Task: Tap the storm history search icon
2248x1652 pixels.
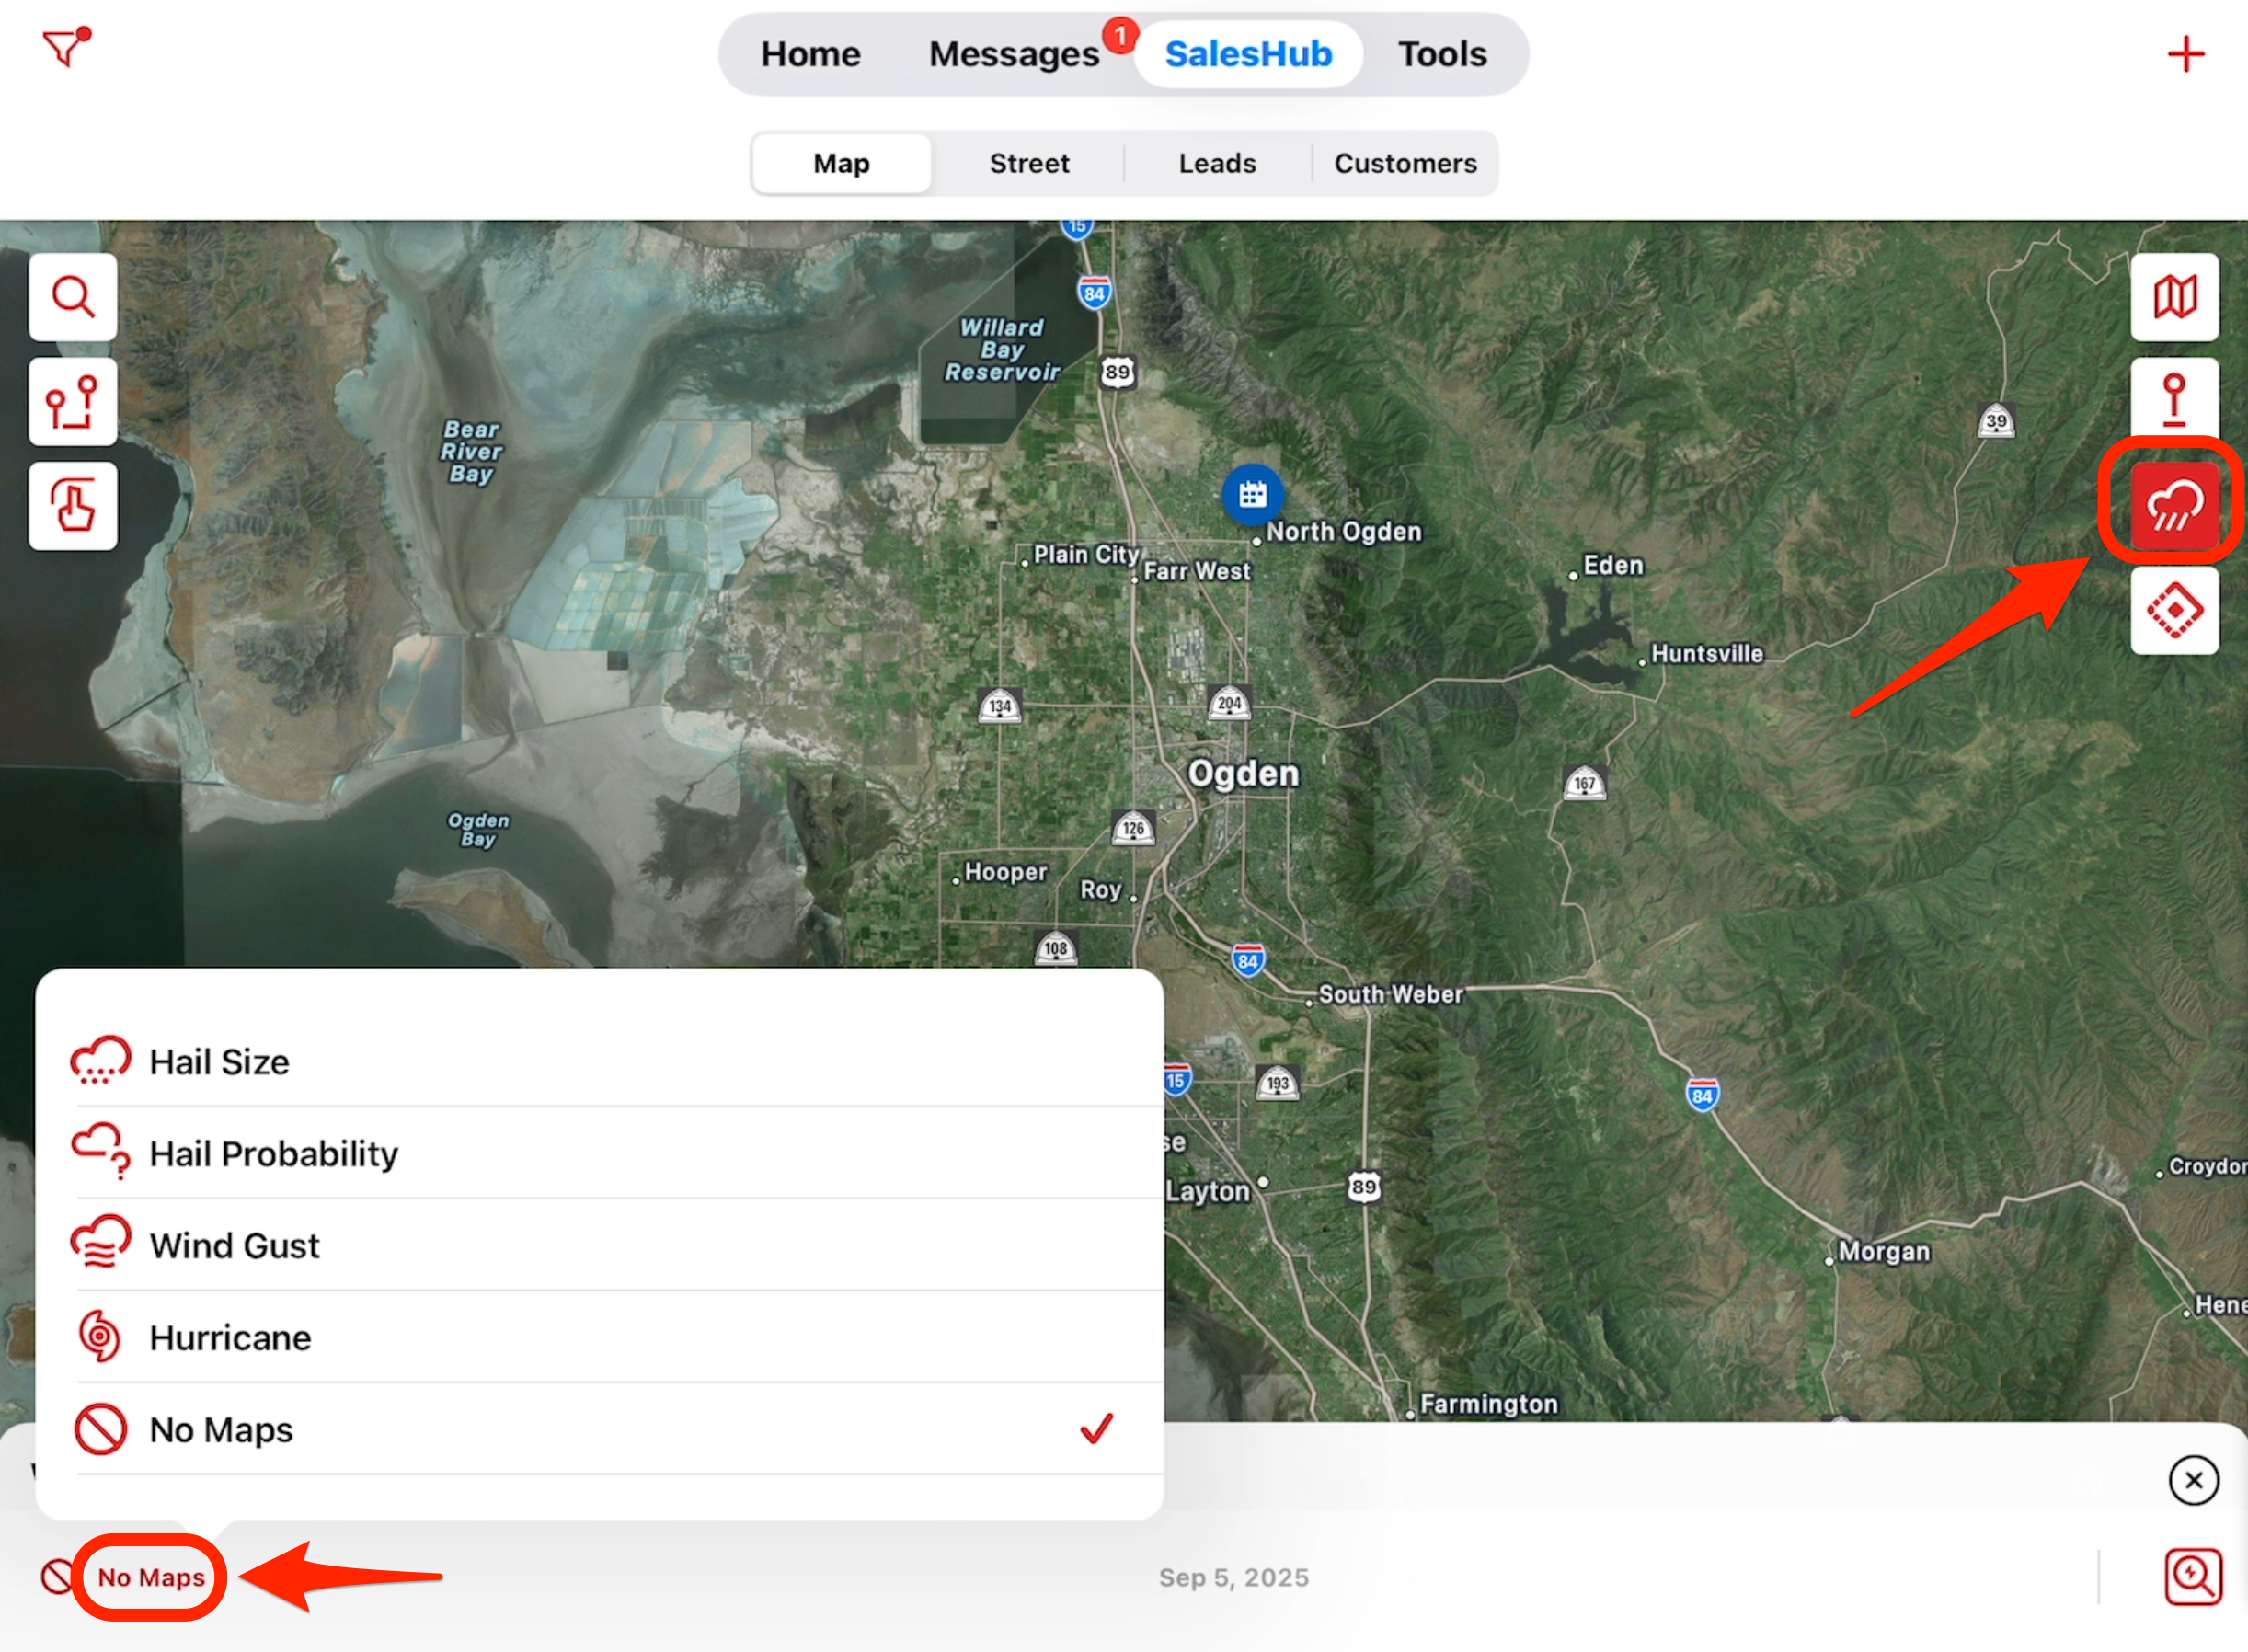Action: [x=2192, y=1577]
